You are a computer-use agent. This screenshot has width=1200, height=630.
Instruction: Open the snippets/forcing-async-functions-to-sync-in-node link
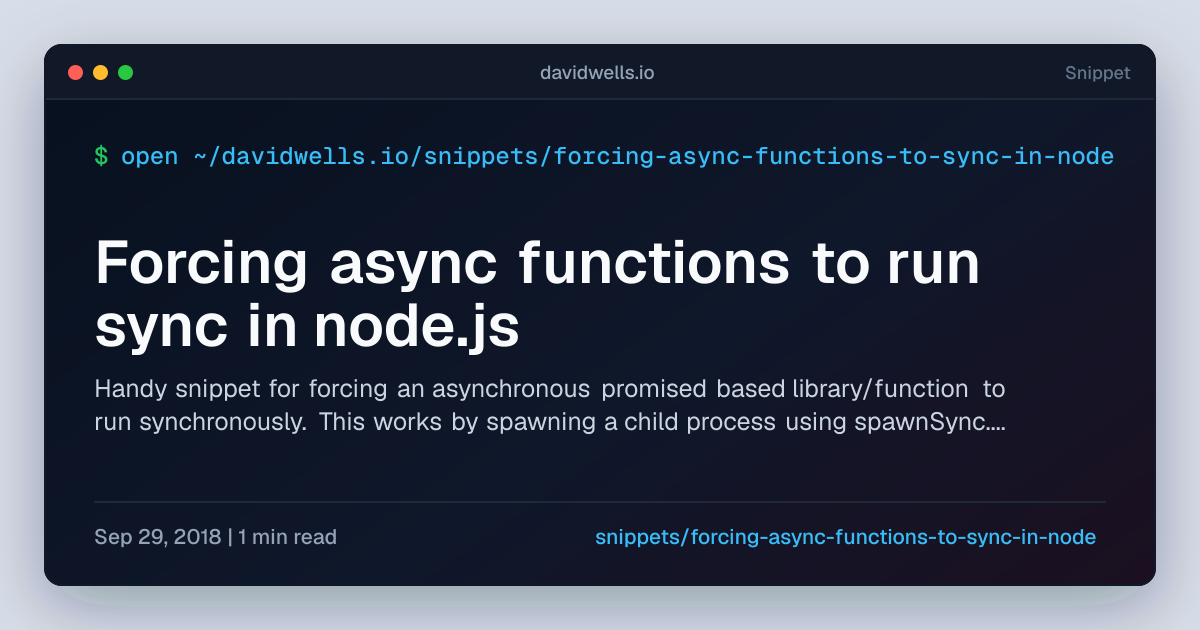(x=846, y=537)
